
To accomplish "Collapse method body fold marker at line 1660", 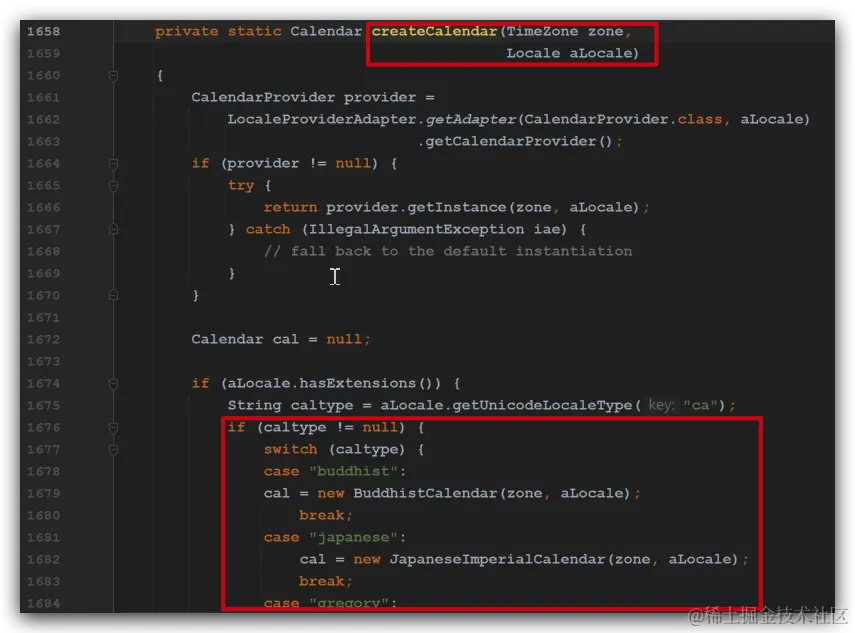I will (113, 76).
